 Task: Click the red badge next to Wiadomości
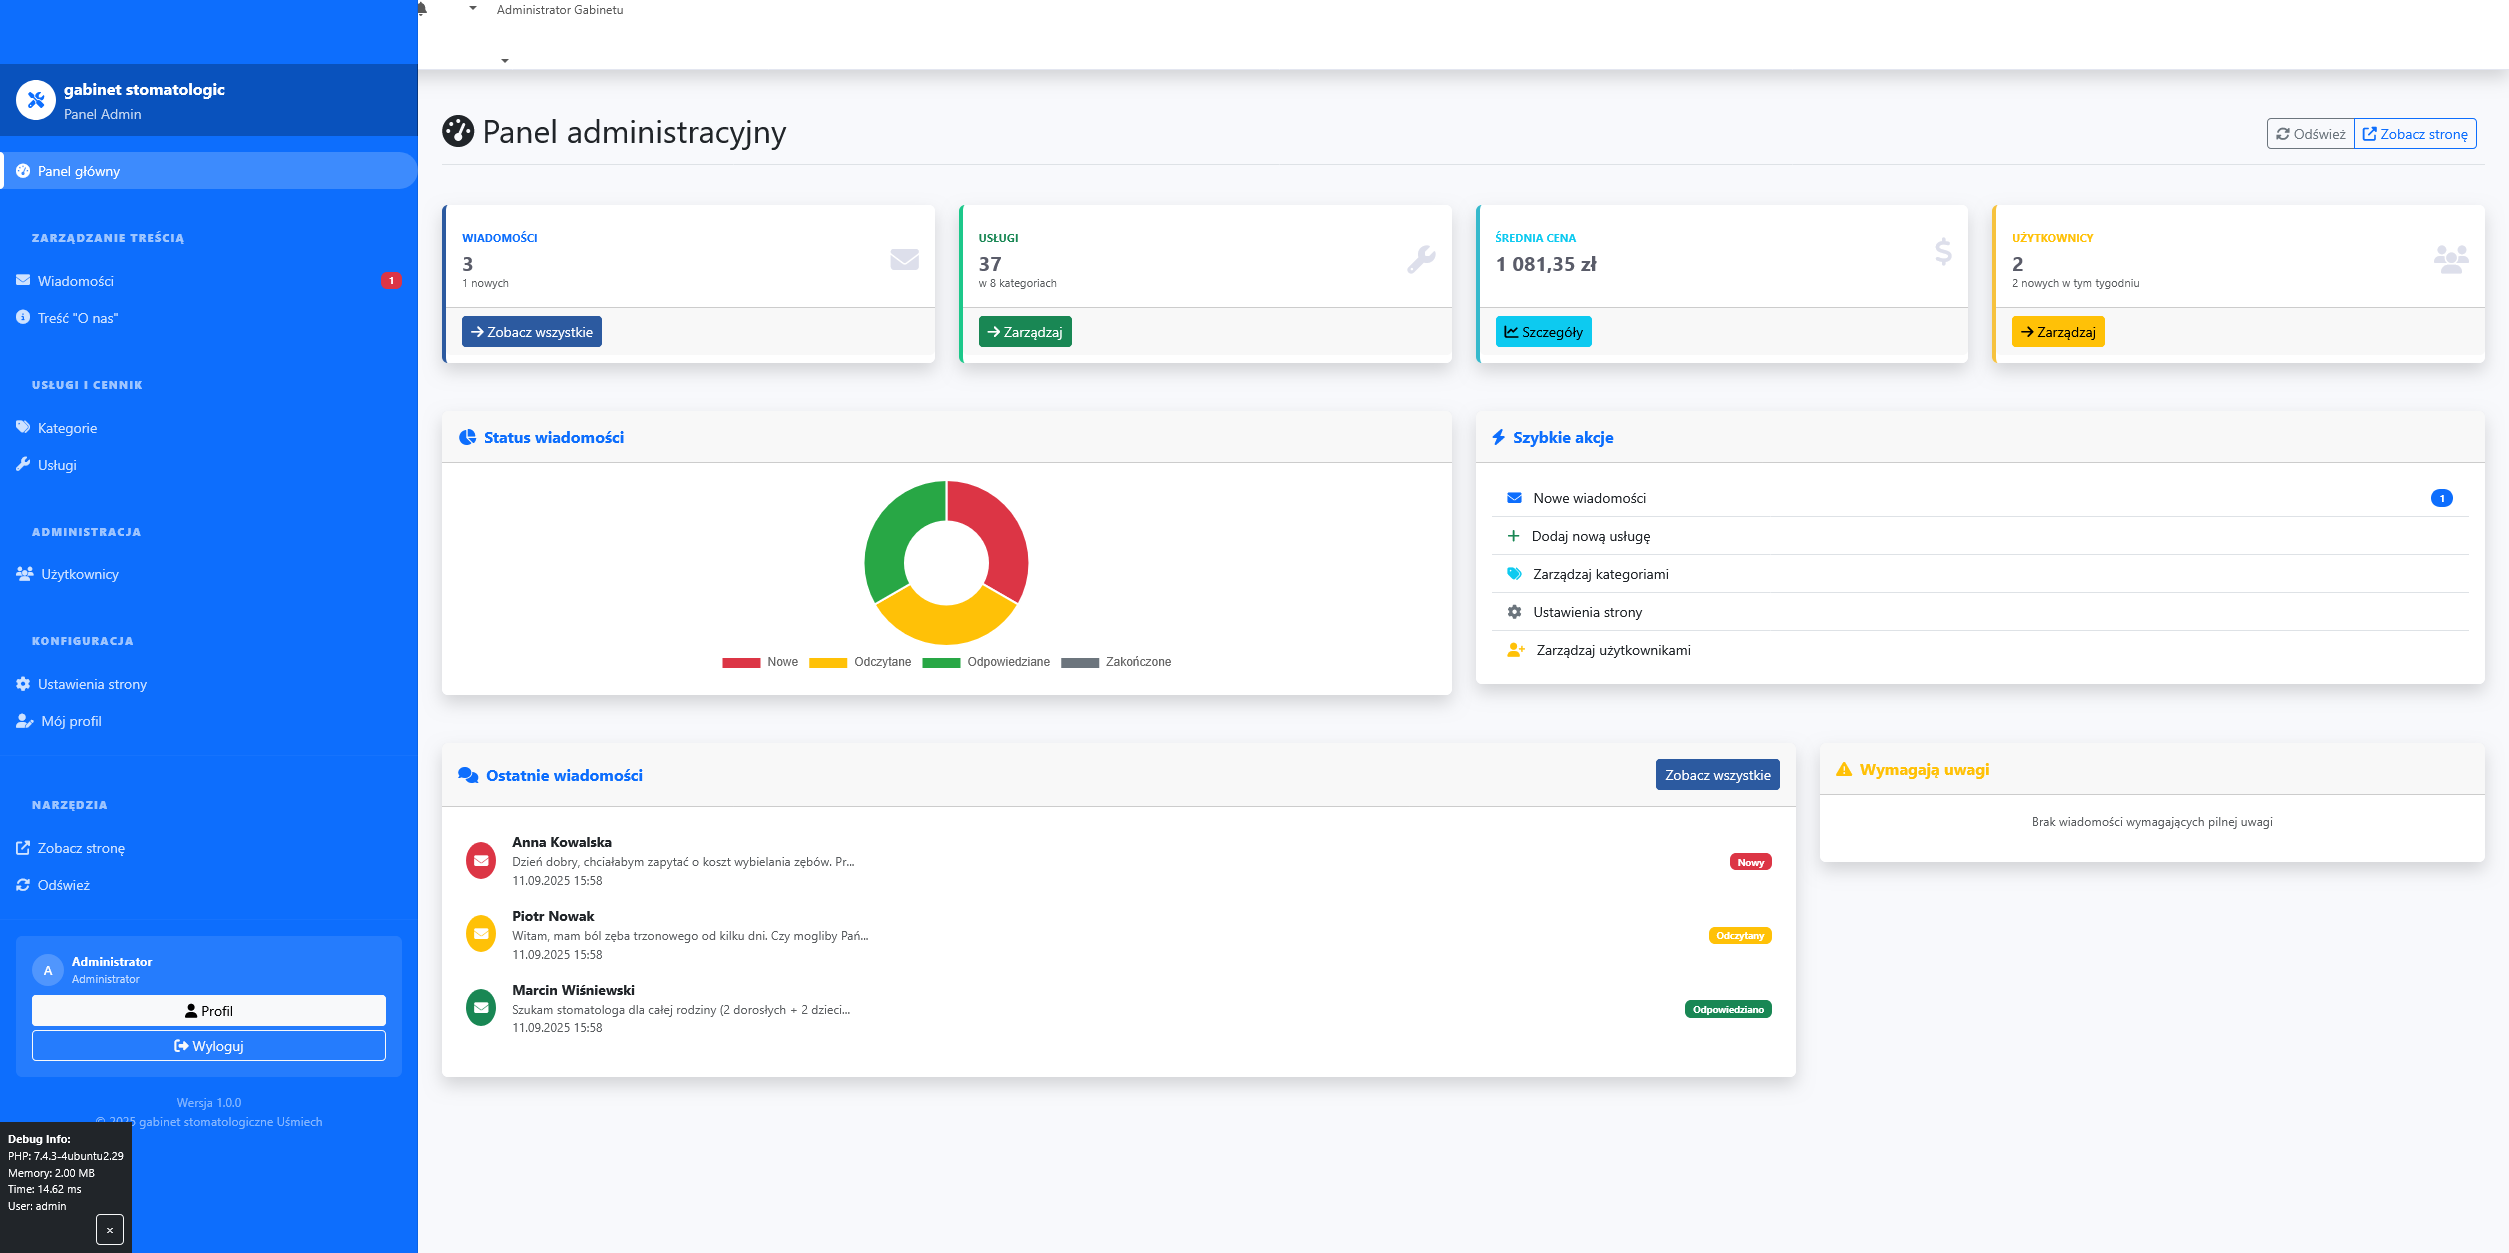391,281
